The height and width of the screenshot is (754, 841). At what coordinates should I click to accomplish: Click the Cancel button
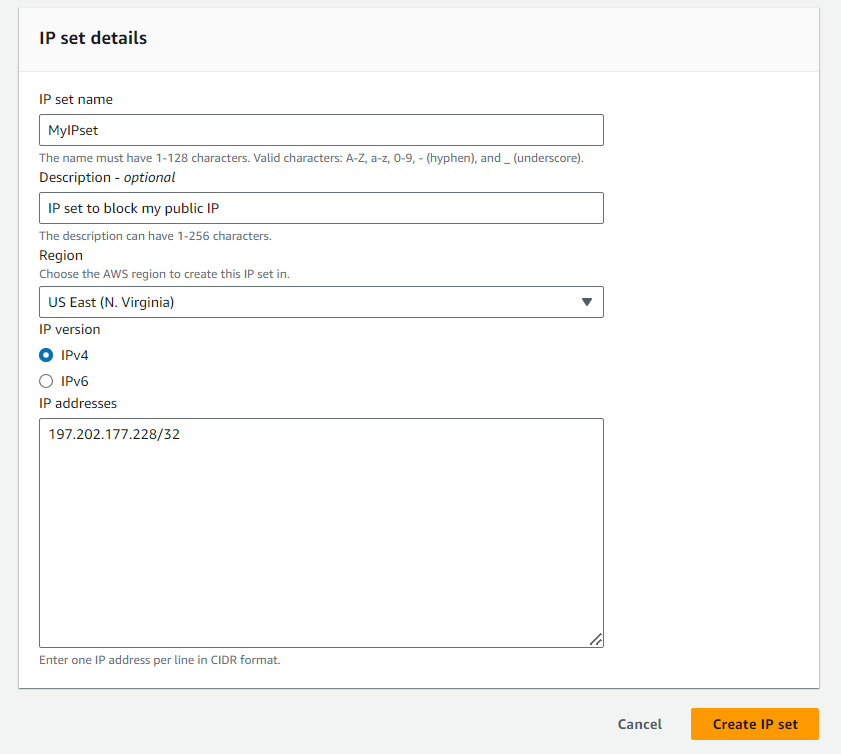[639, 724]
